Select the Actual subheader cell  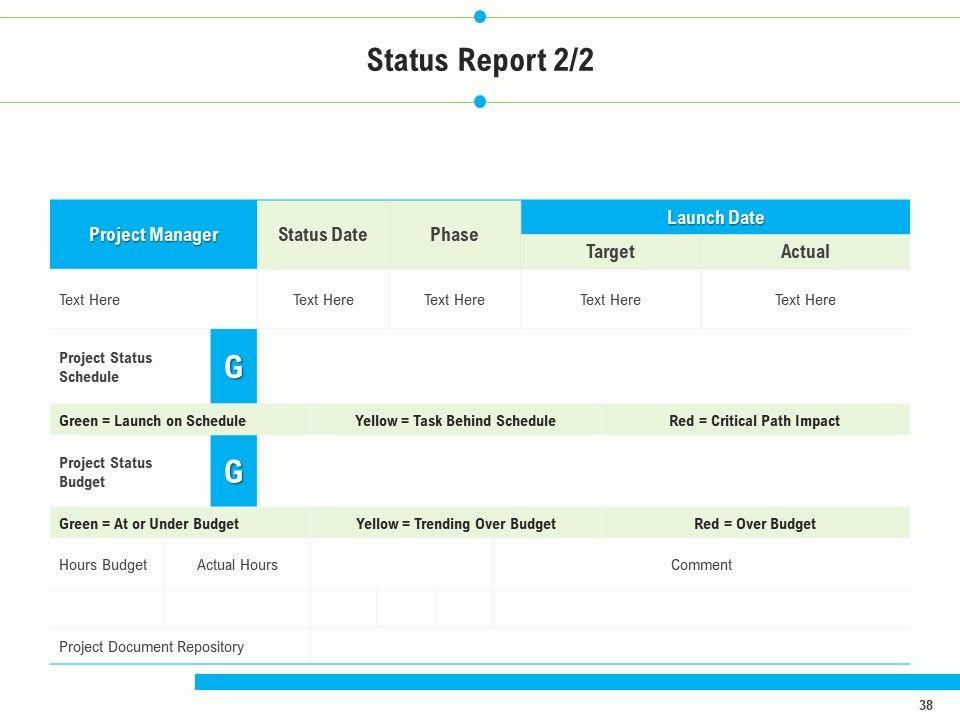coord(805,252)
